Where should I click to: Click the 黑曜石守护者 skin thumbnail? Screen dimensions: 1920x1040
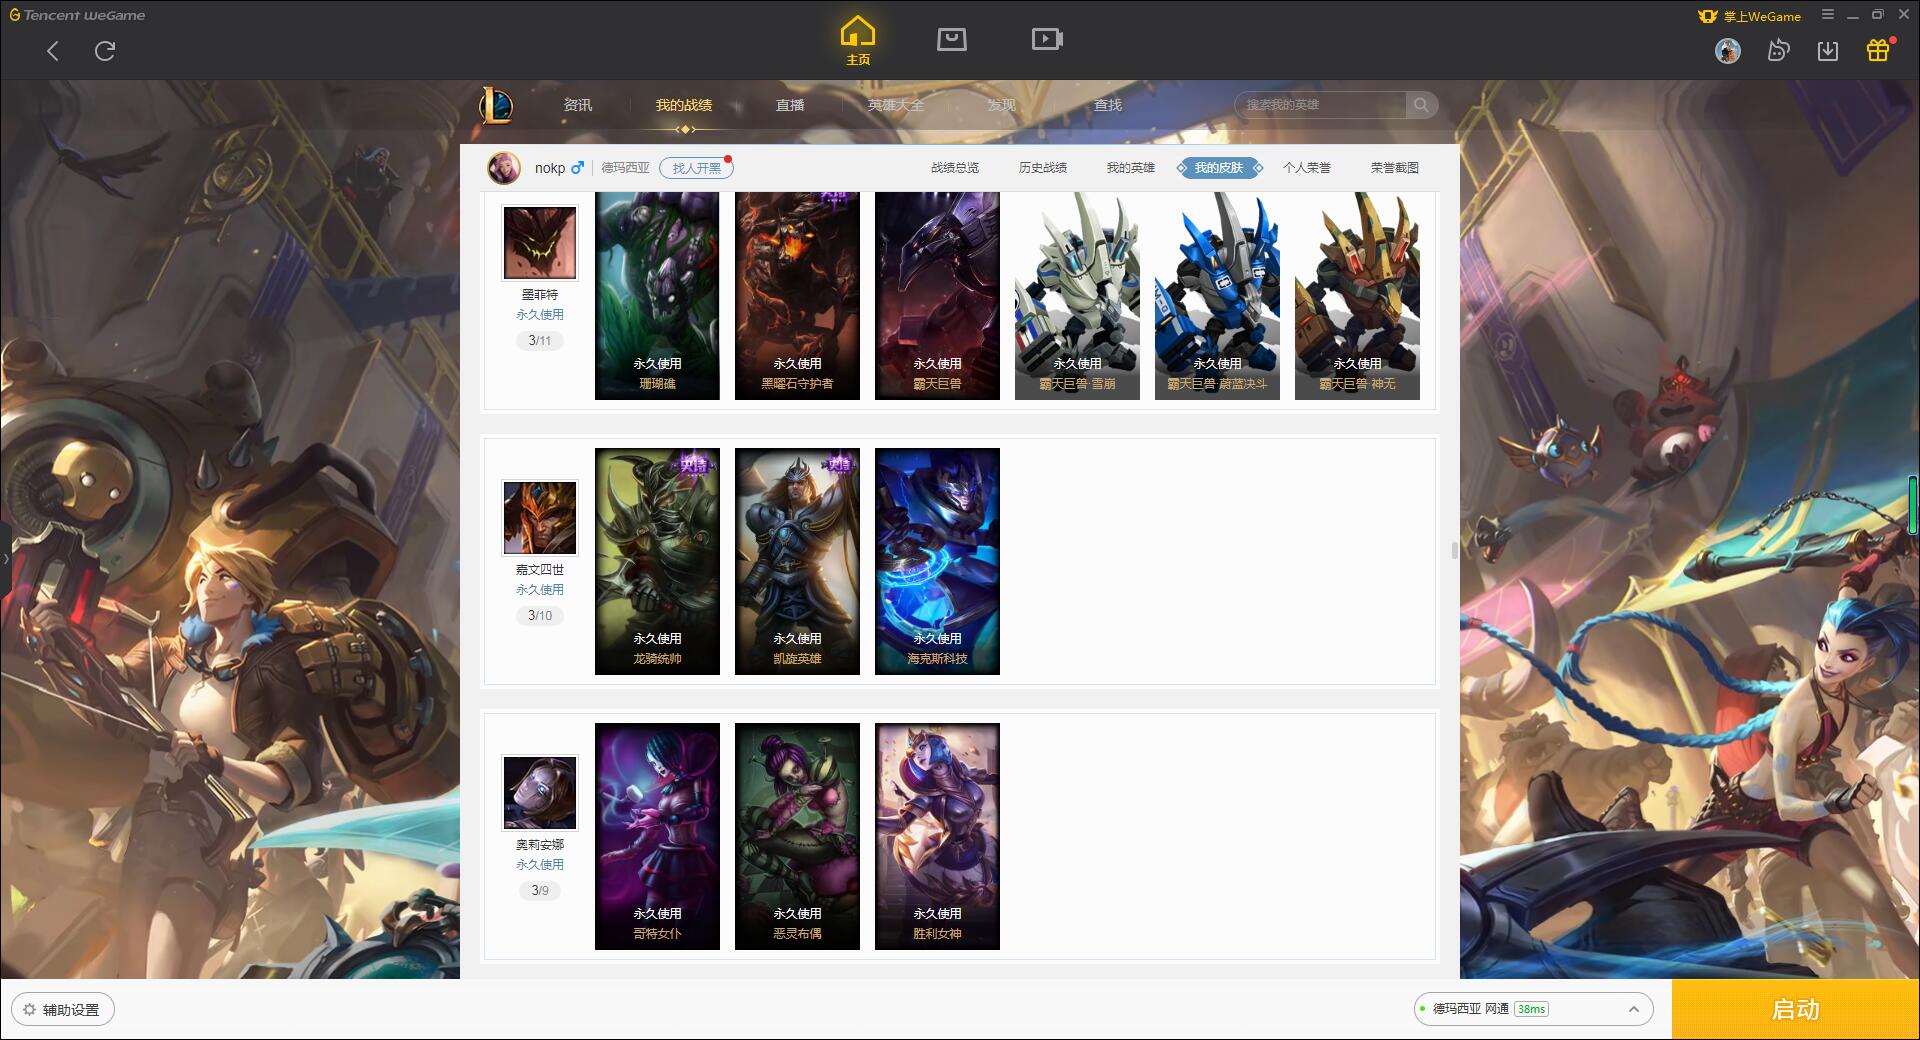pyautogui.click(x=797, y=296)
